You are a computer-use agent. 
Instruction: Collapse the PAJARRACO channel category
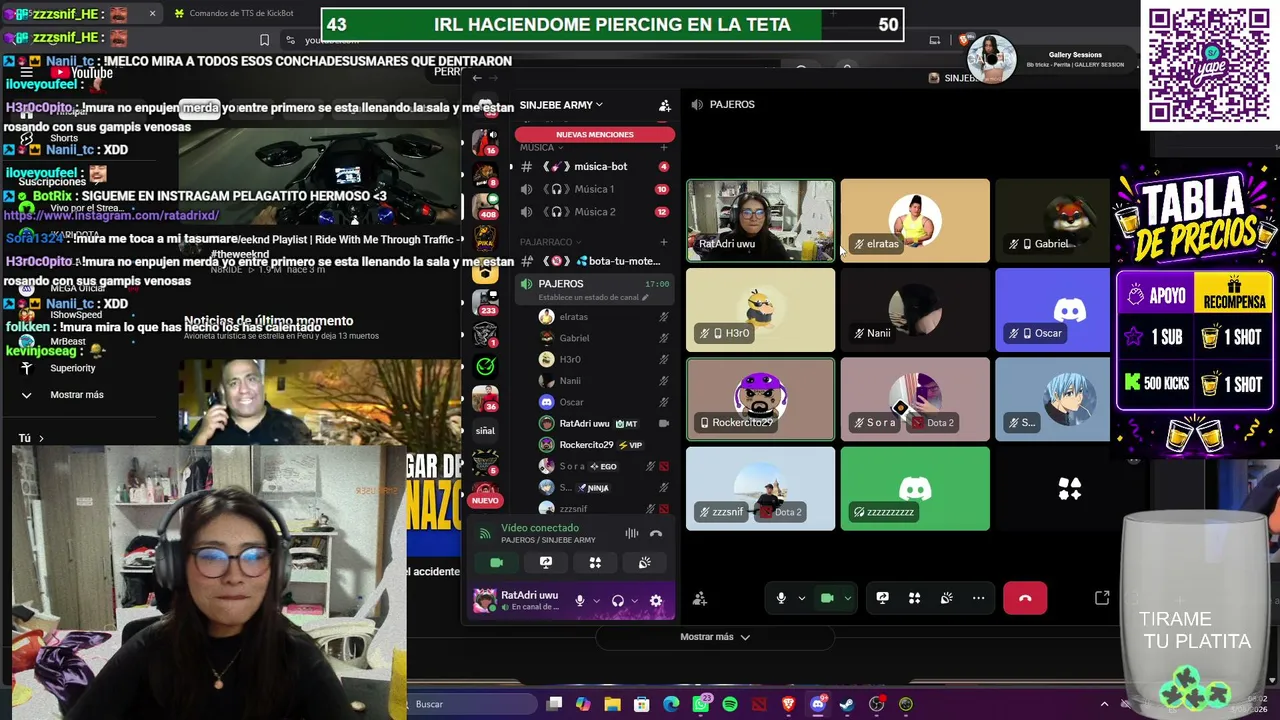(x=551, y=242)
